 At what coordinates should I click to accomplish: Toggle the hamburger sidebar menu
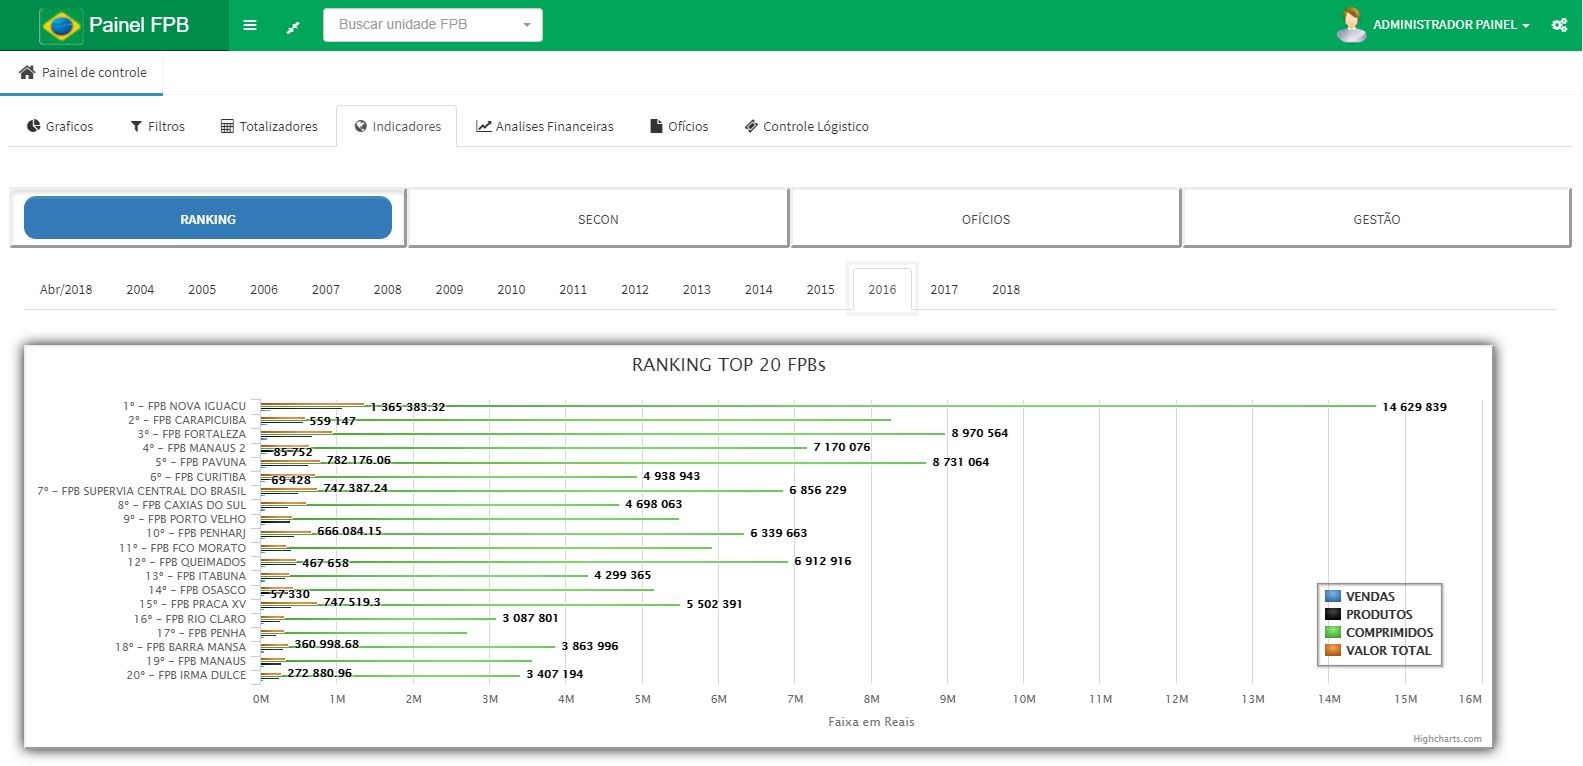pyautogui.click(x=250, y=25)
